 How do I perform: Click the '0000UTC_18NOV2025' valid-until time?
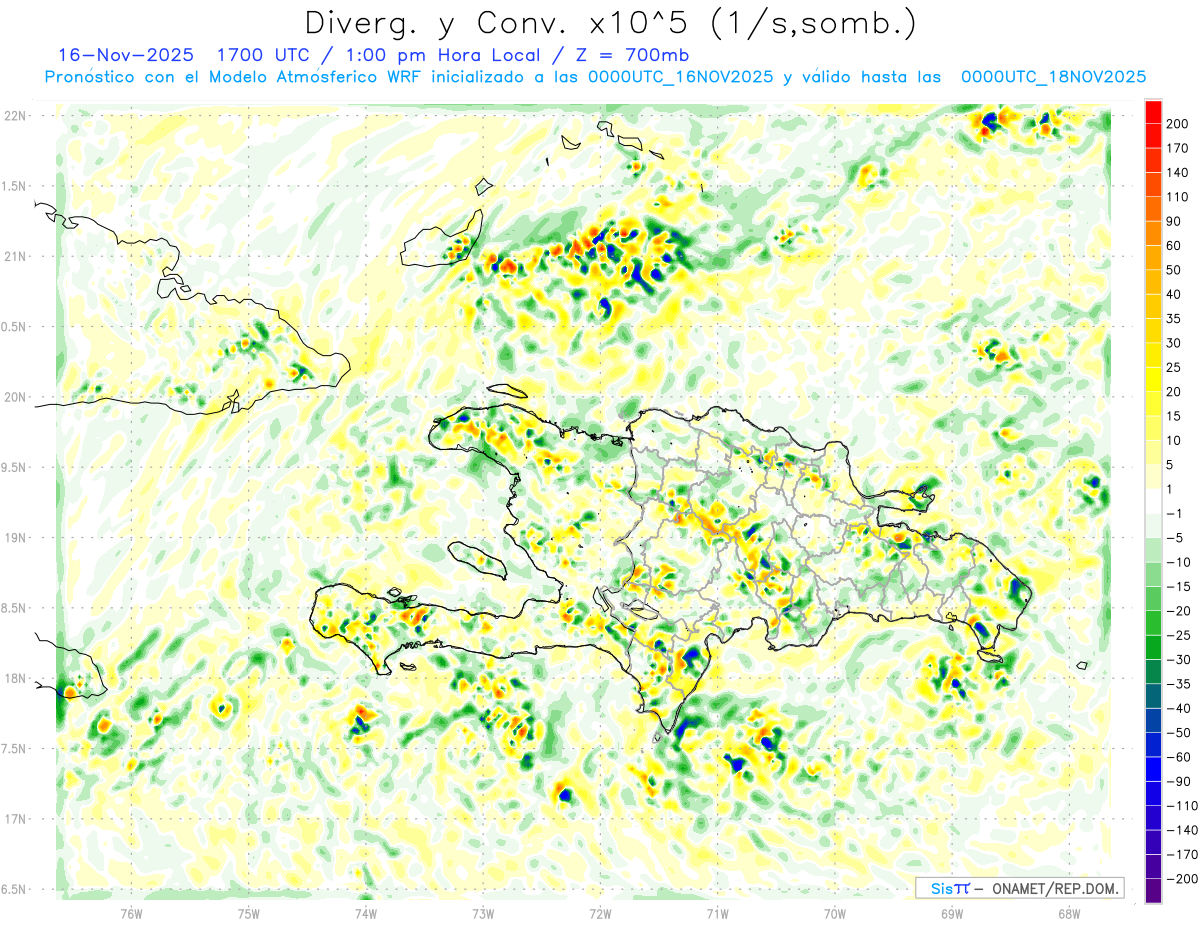pyautogui.click(x=1053, y=77)
